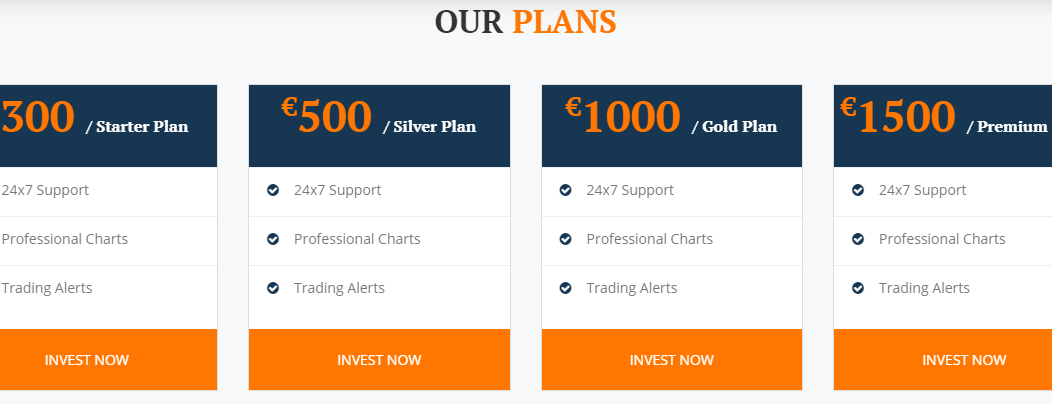The image size is (1052, 404).
Task: Click the OUR PLANS heading
Action: coord(525,21)
